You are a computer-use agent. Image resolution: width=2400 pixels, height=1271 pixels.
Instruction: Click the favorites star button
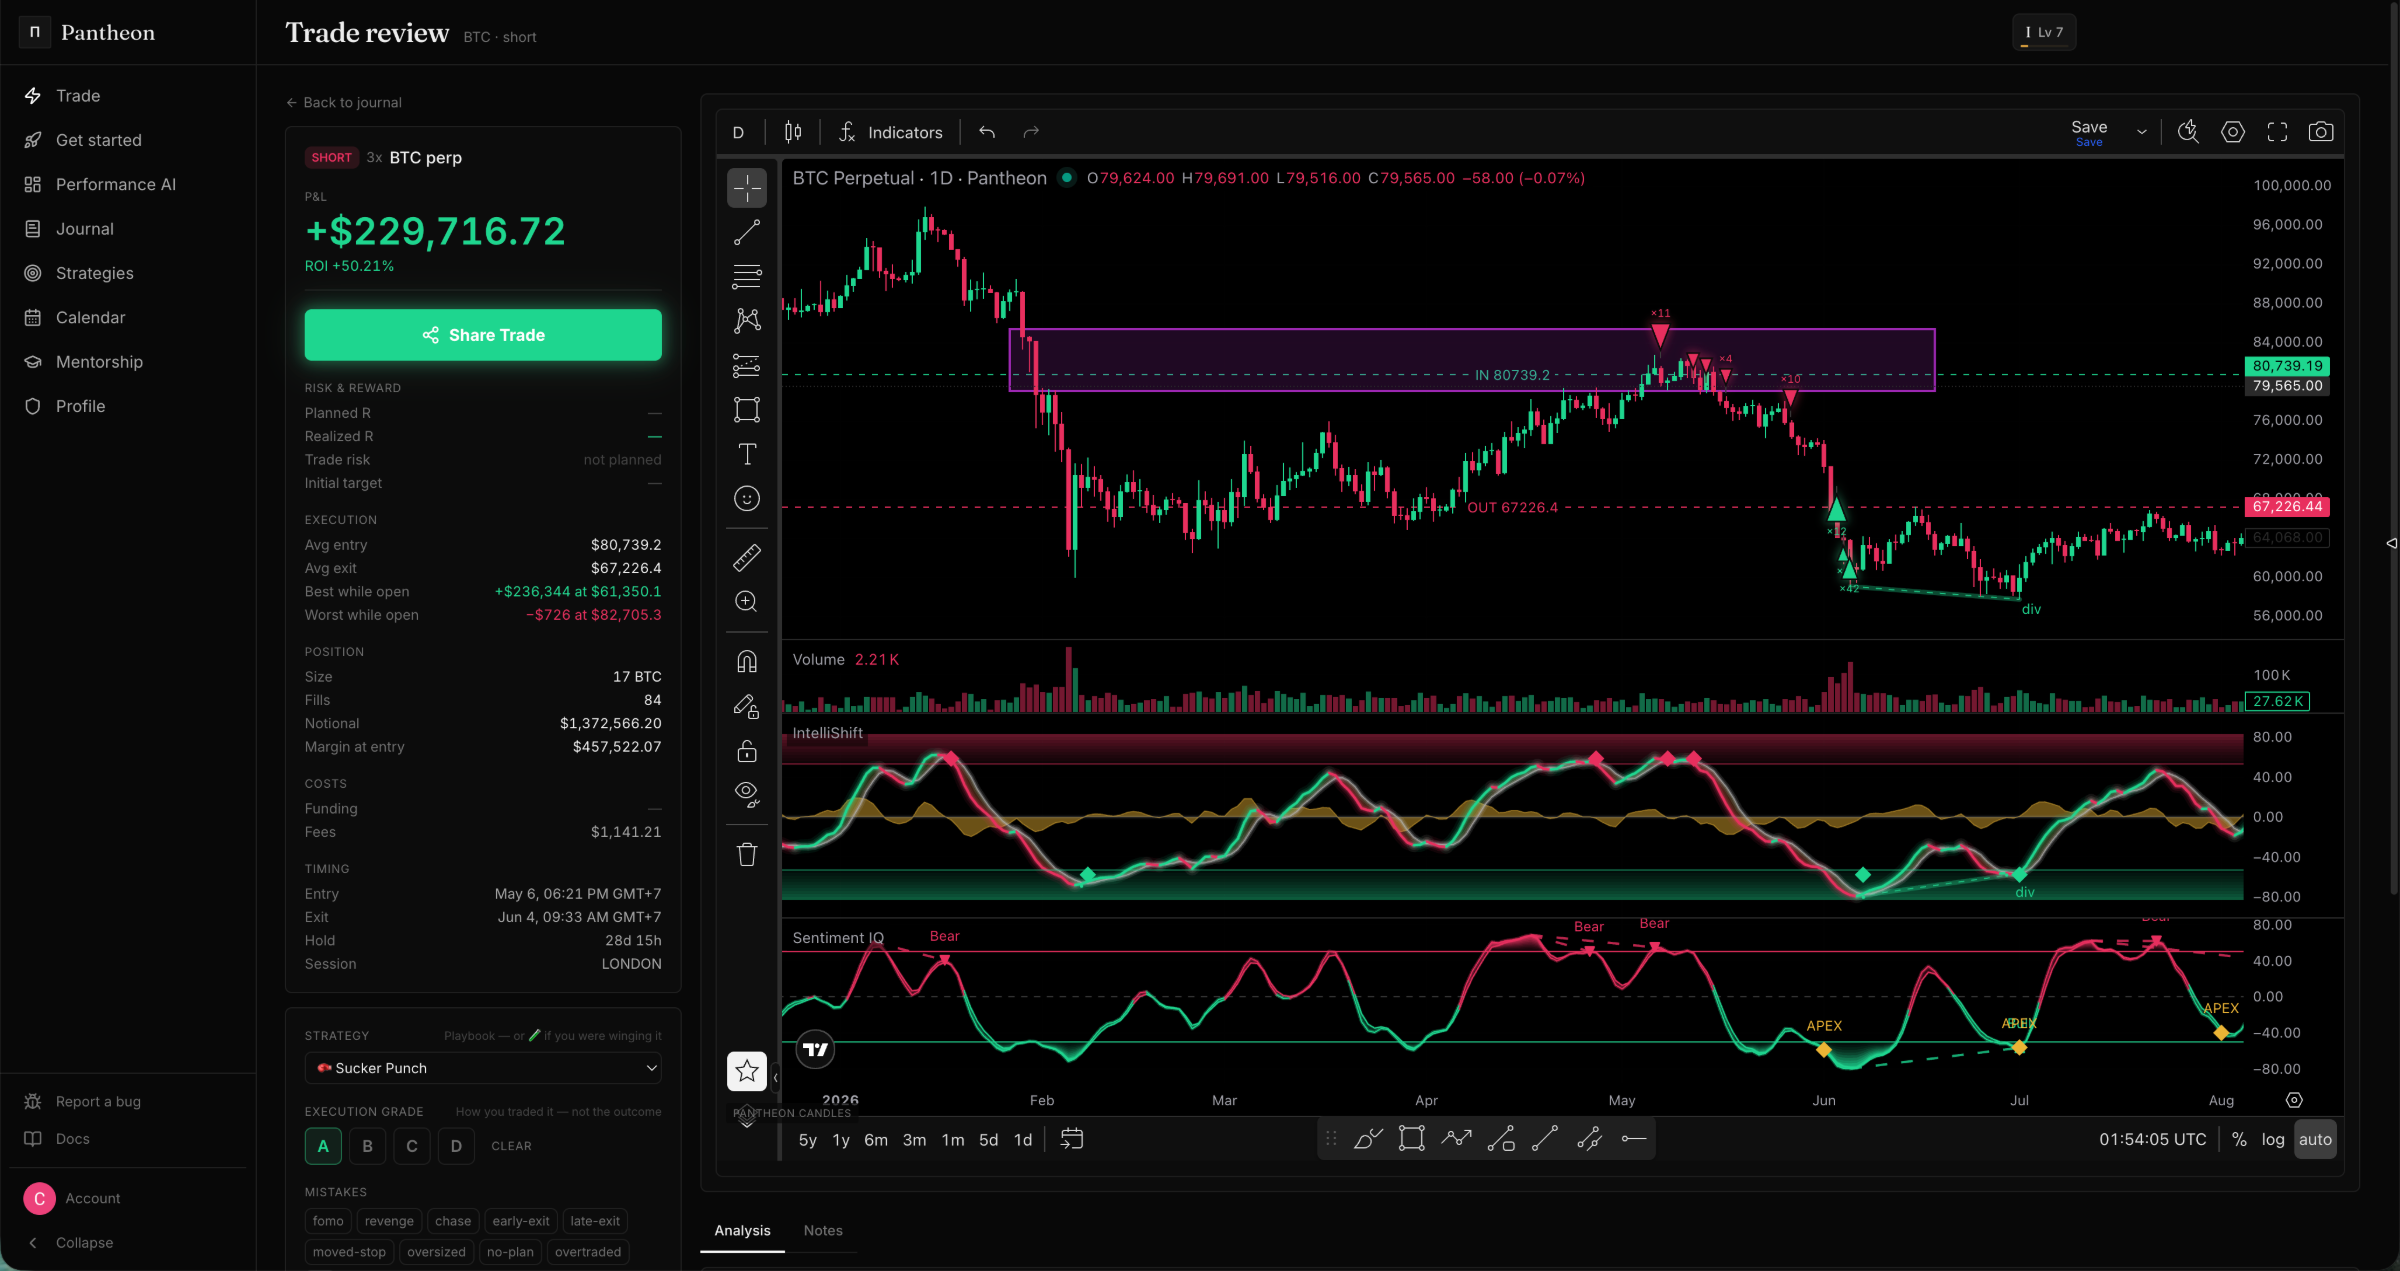pos(746,1072)
